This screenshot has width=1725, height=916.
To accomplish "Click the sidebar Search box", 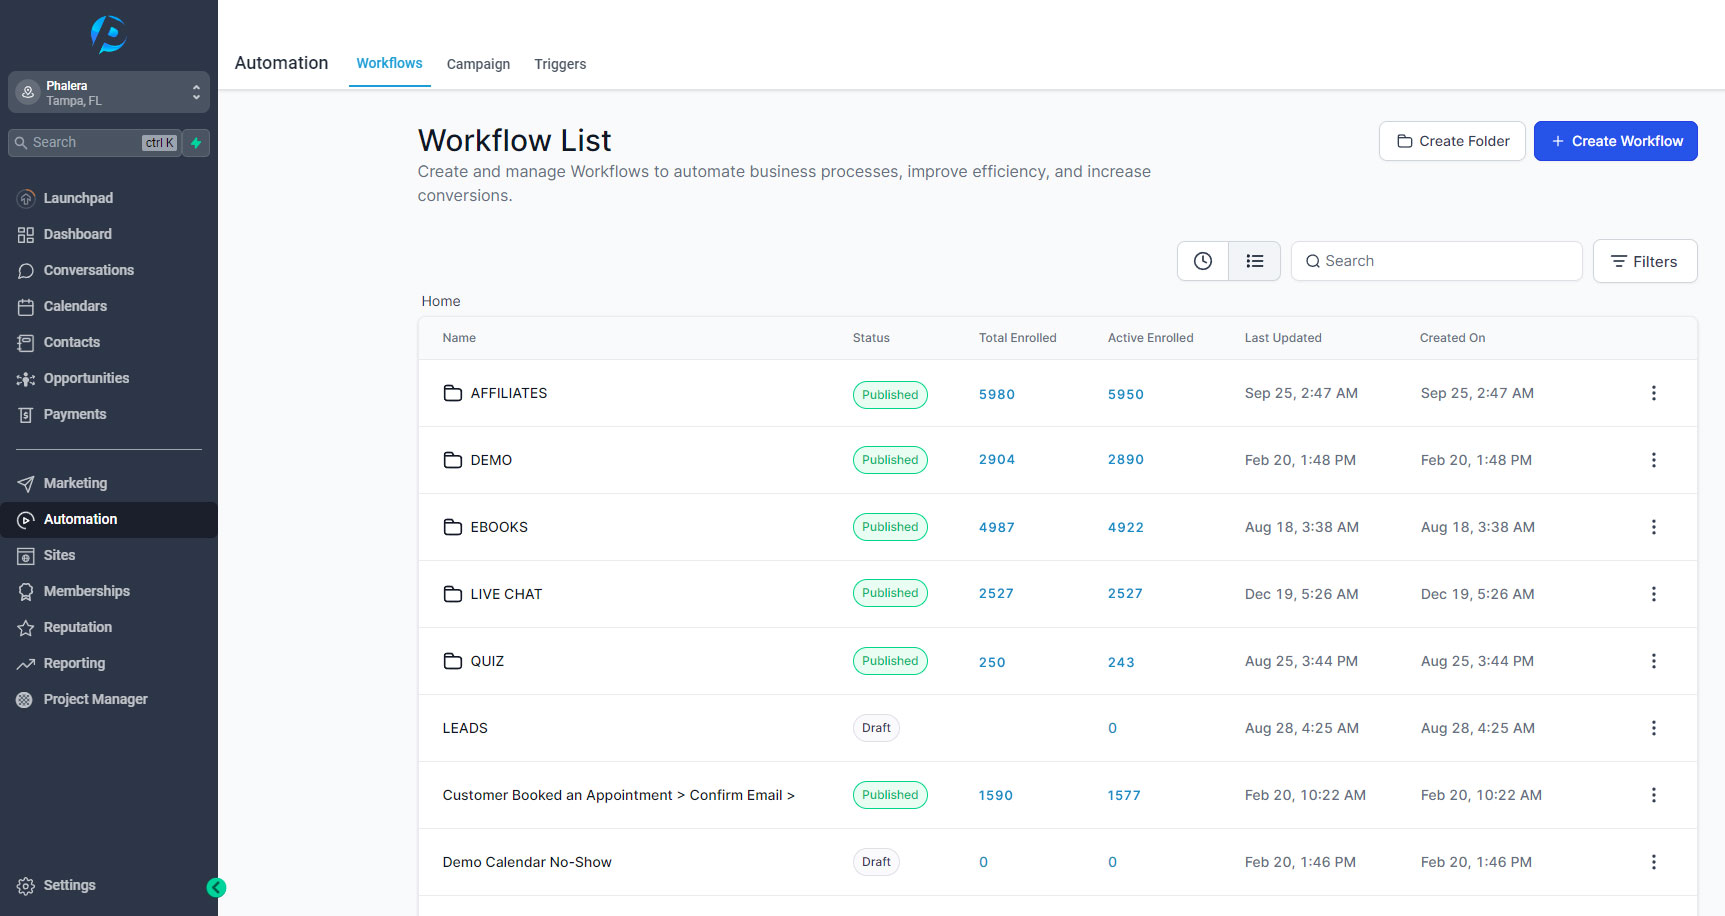I will click(94, 143).
